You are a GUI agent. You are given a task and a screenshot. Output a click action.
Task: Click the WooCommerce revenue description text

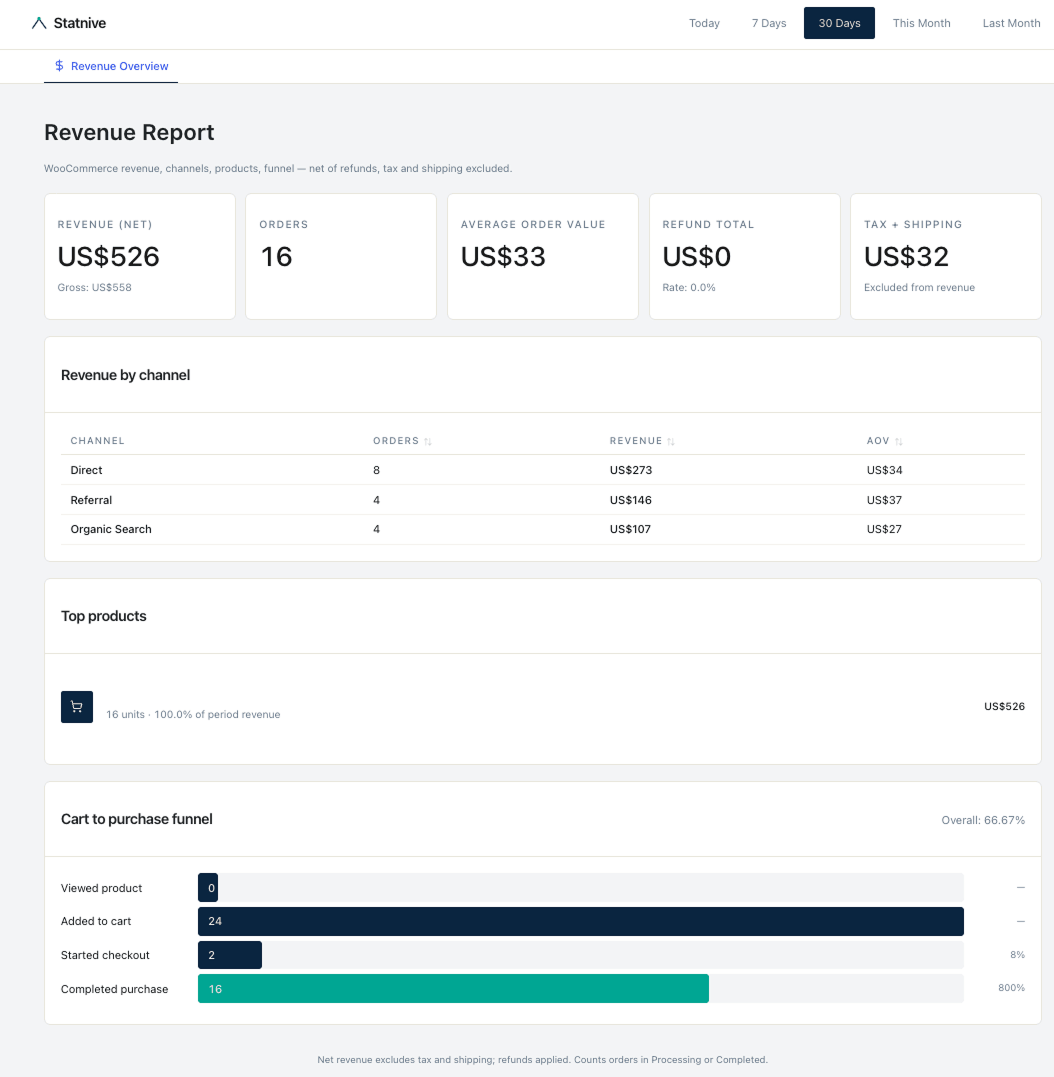point(278,168)
